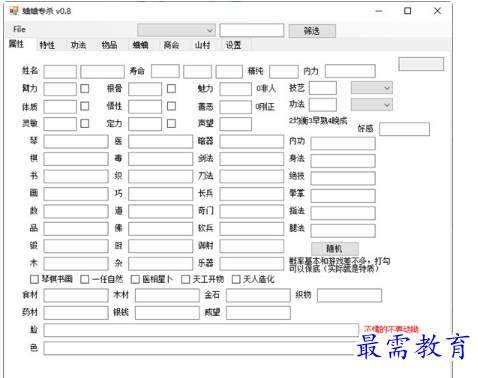Open the File menu
The image size is (478, 378).
pos(19,29)
